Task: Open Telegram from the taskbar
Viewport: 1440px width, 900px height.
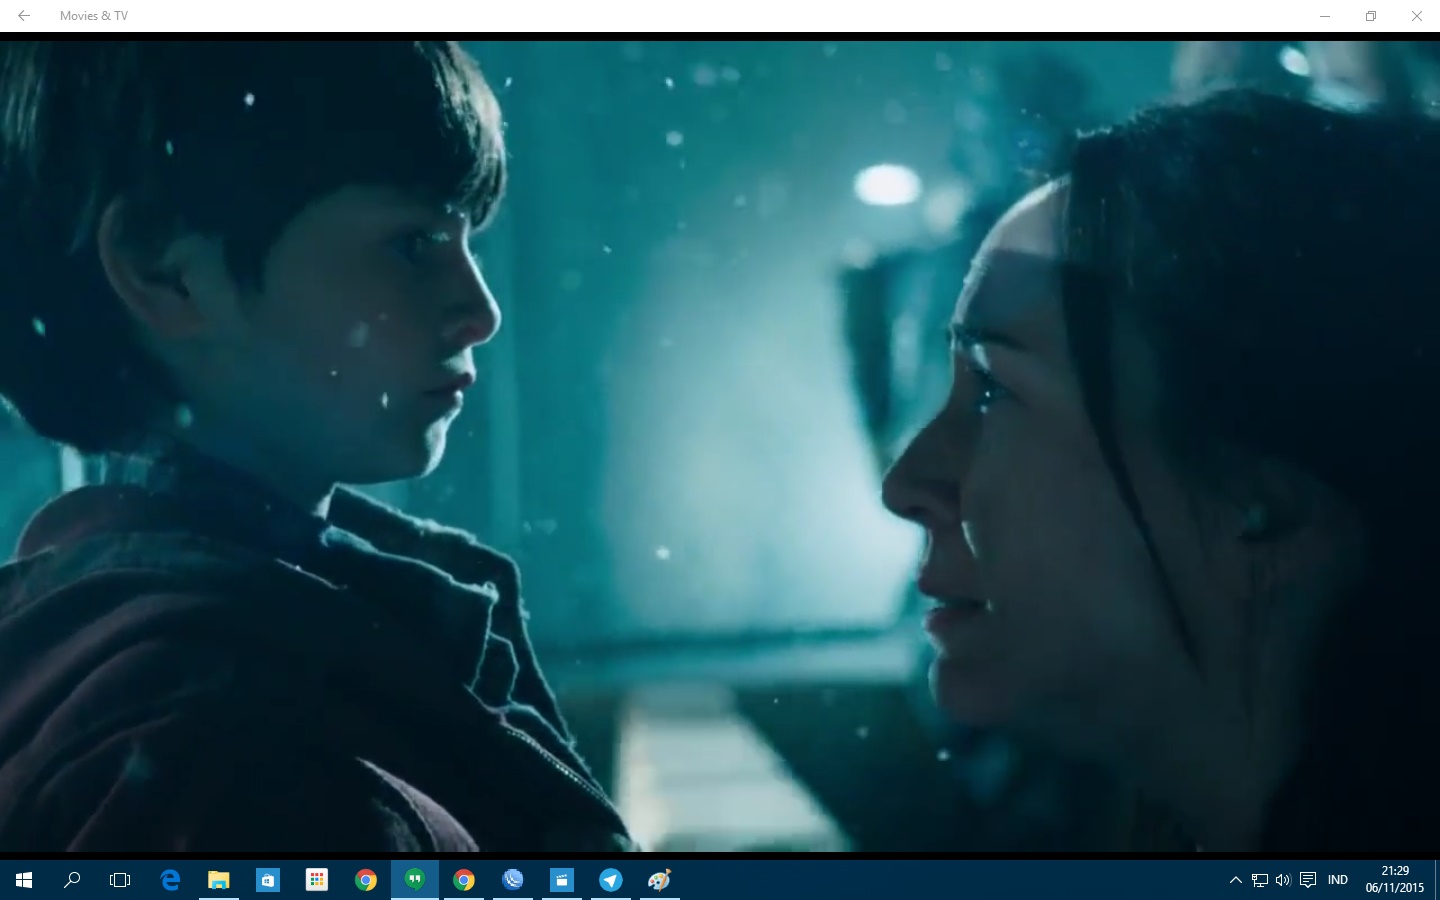Action: (610, 880)
